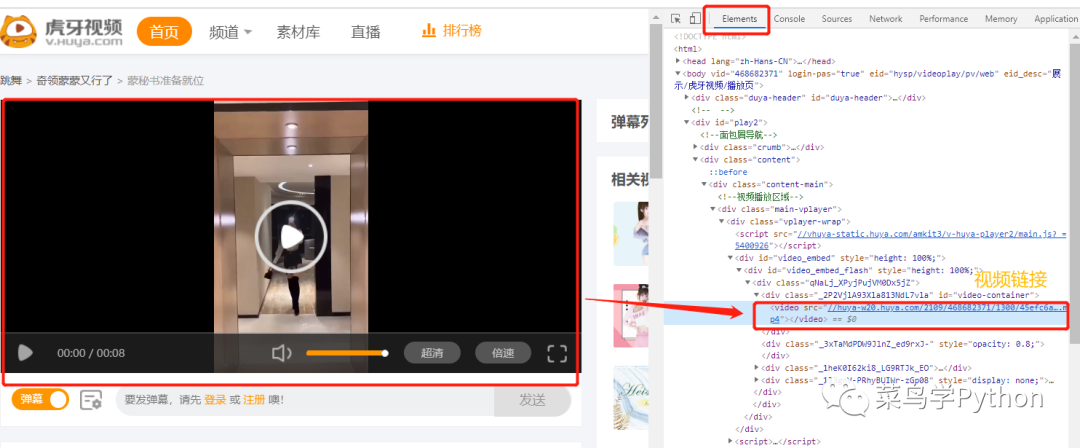
Task: Play video from the control bar
Action: pos(25,354)
